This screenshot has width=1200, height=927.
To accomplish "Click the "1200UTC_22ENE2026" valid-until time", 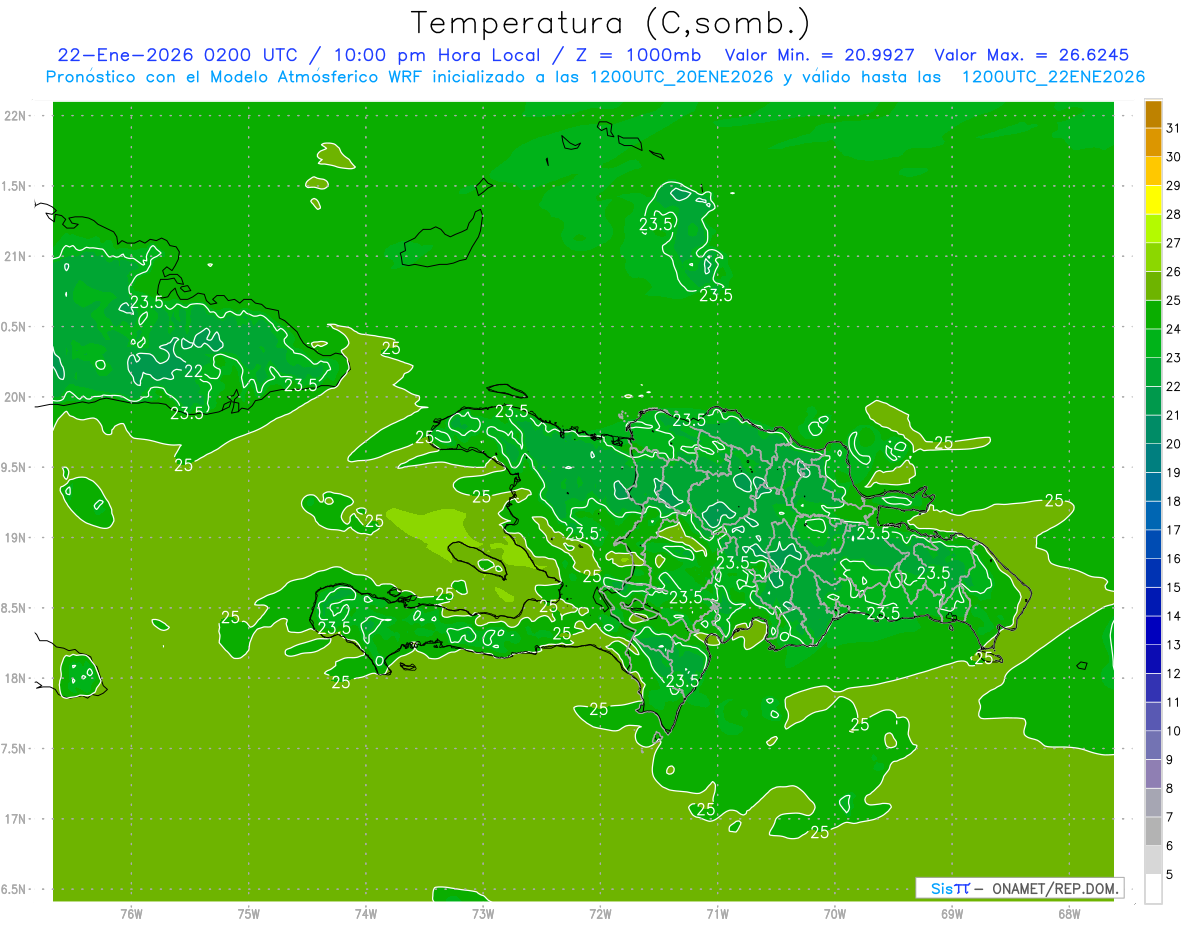I will tap(1053, 77).
